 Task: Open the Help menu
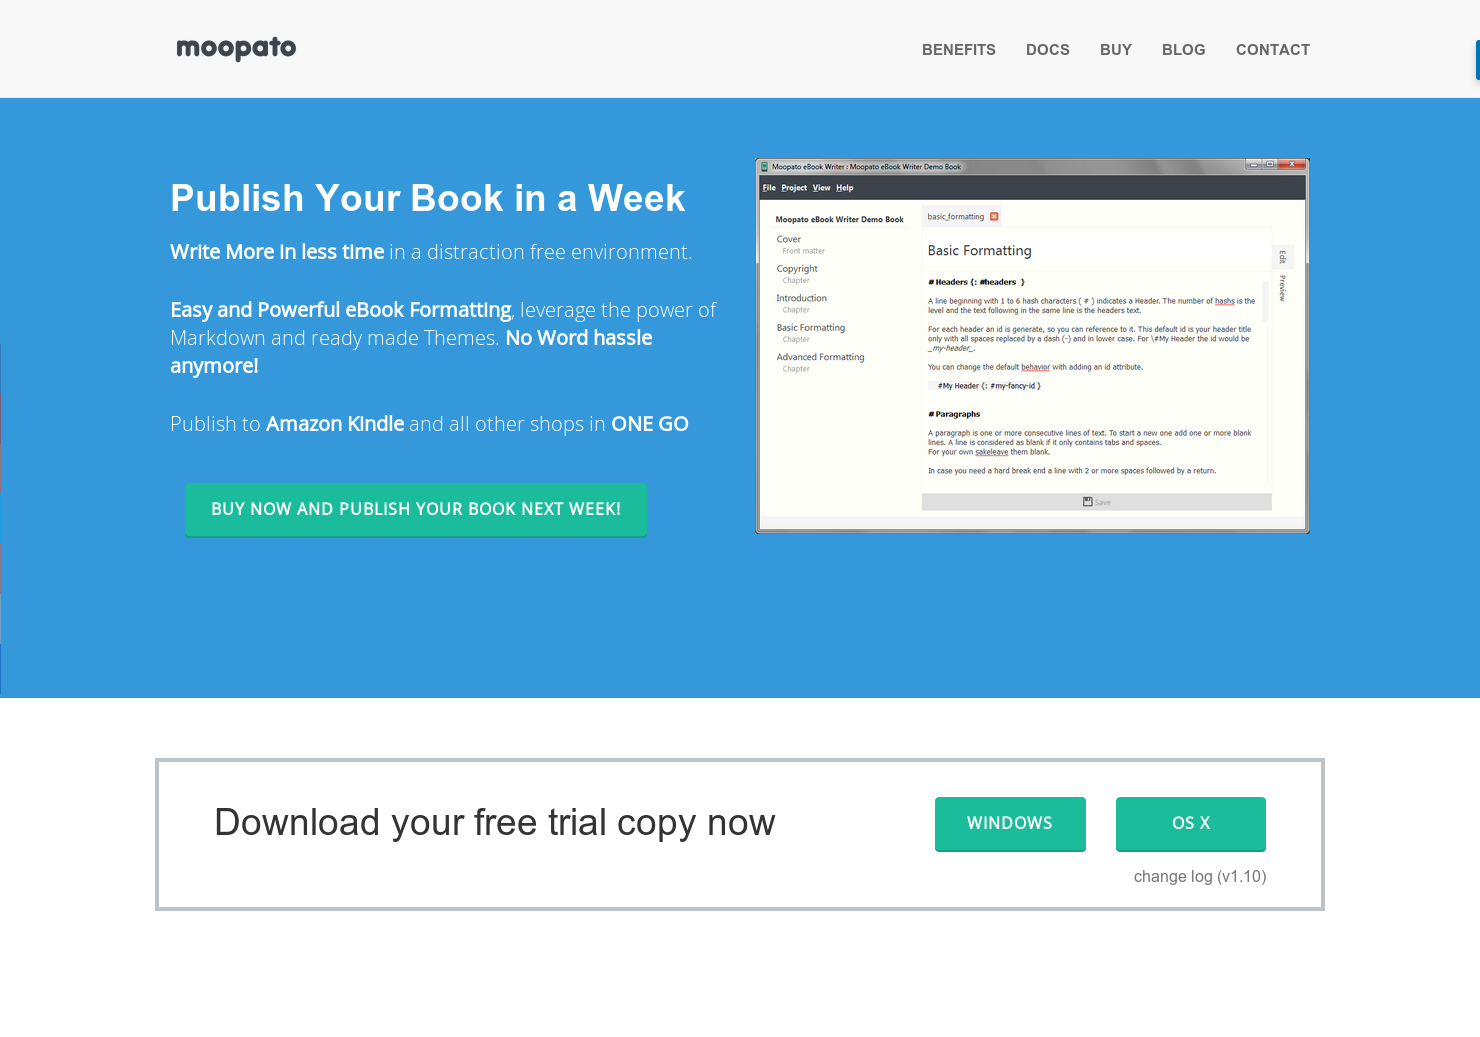pos(844,187)
